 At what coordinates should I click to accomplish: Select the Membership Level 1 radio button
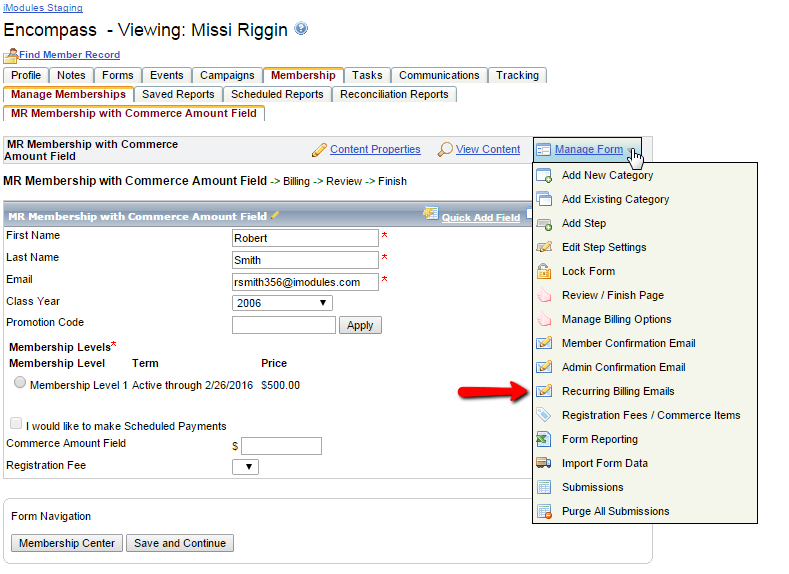point(20,382)
